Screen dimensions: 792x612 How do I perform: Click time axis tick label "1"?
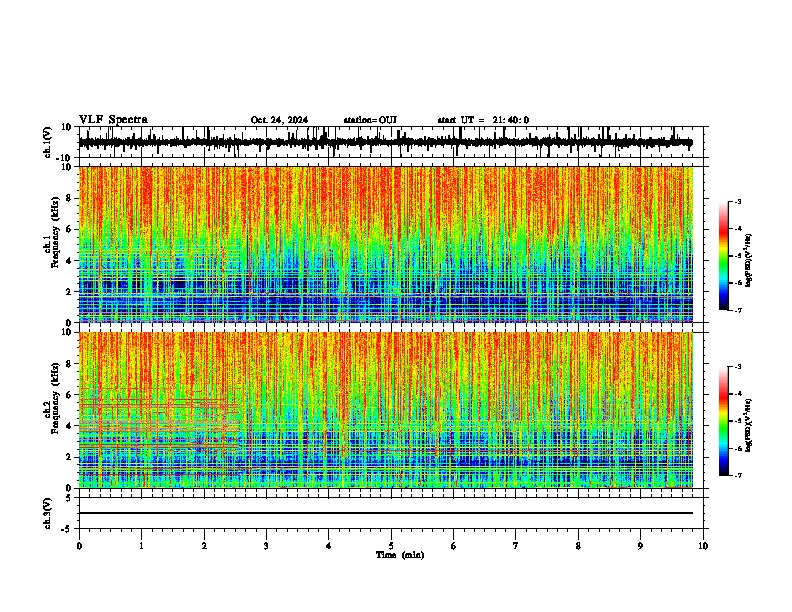[x=141, y=546]
